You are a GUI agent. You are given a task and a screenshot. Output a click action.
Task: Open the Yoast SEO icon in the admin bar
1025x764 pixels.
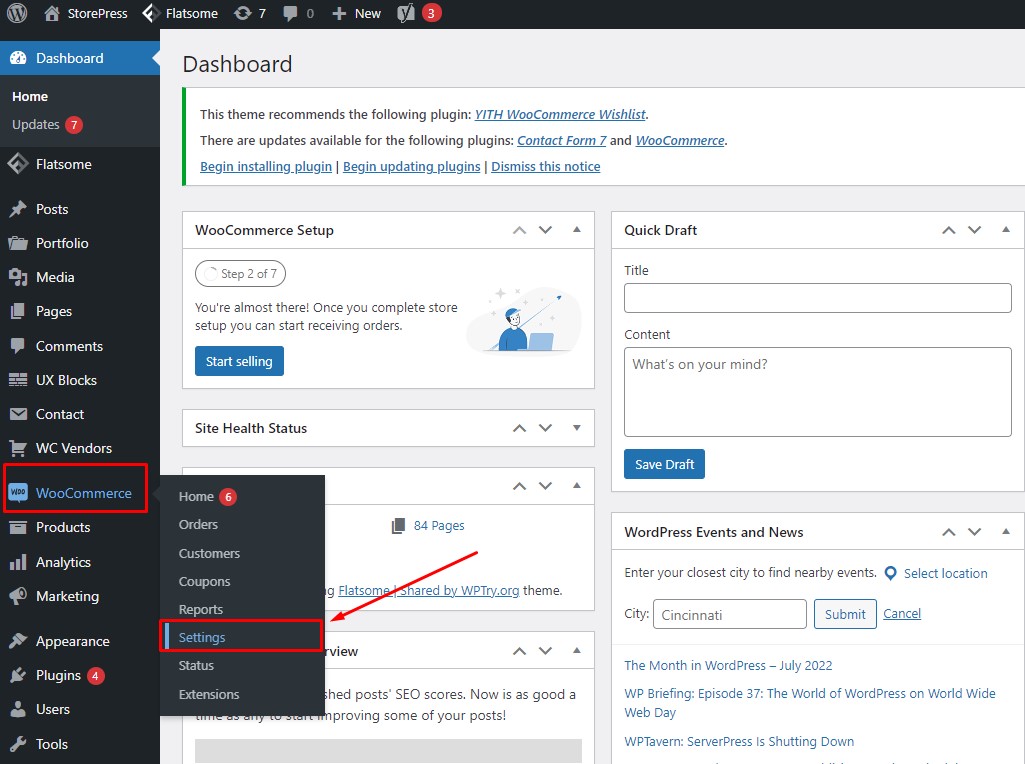(406, 13)
